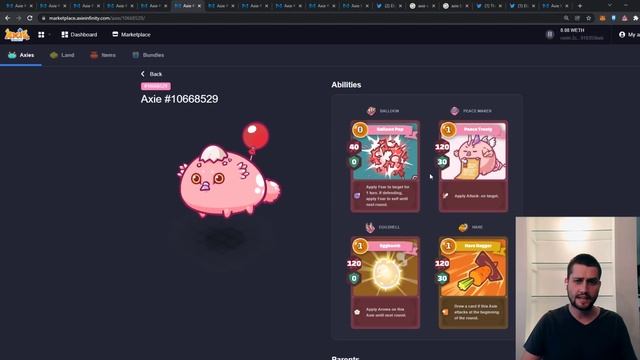
Task: Click the effect icon on Hare Dagger description
Action: click(445, 312)
